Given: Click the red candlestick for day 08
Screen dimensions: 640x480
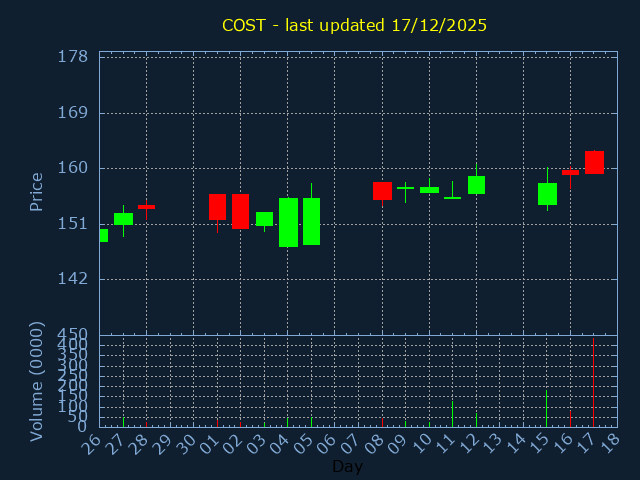Looking at the screenshot, I should point(382,191).
